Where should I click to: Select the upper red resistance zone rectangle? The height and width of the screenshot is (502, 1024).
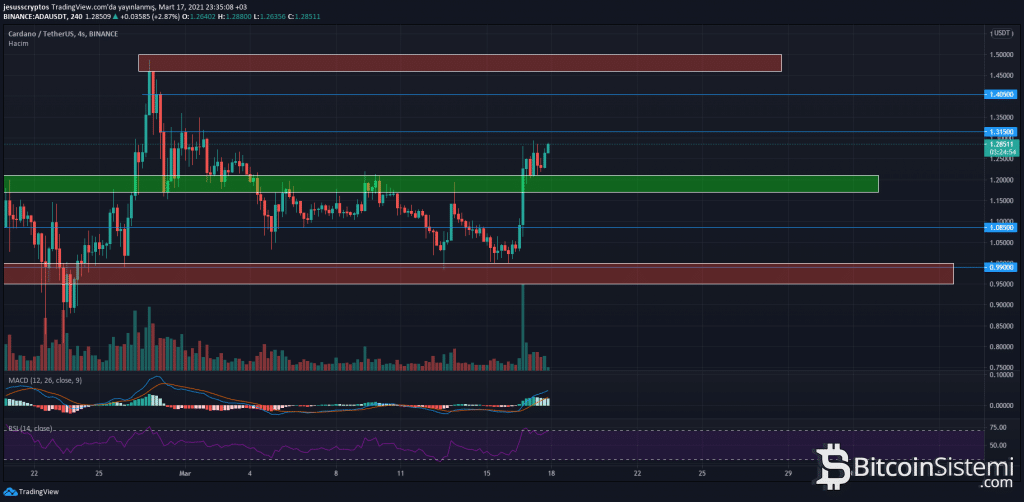(458, 63)
